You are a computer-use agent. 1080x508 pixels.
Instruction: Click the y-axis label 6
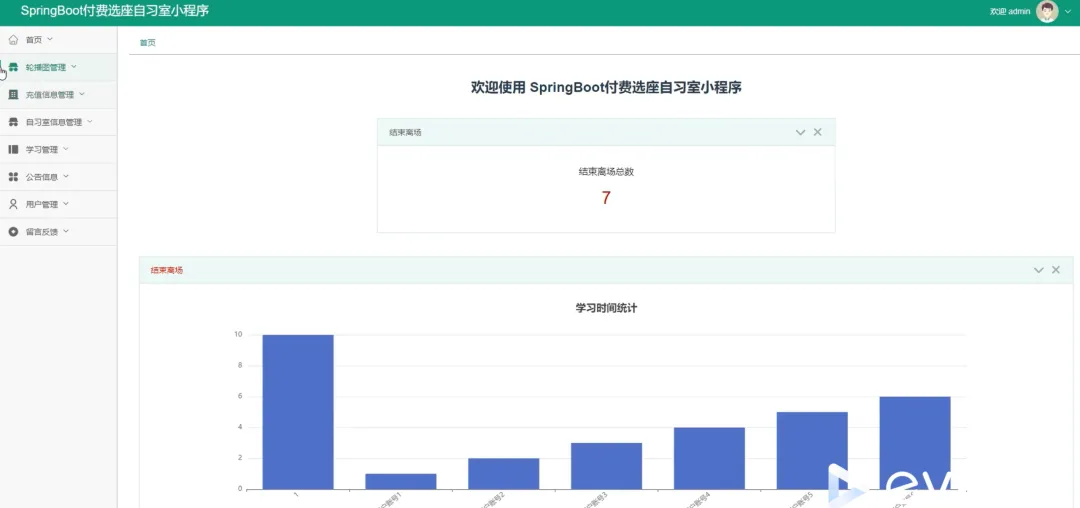[240, 396]
